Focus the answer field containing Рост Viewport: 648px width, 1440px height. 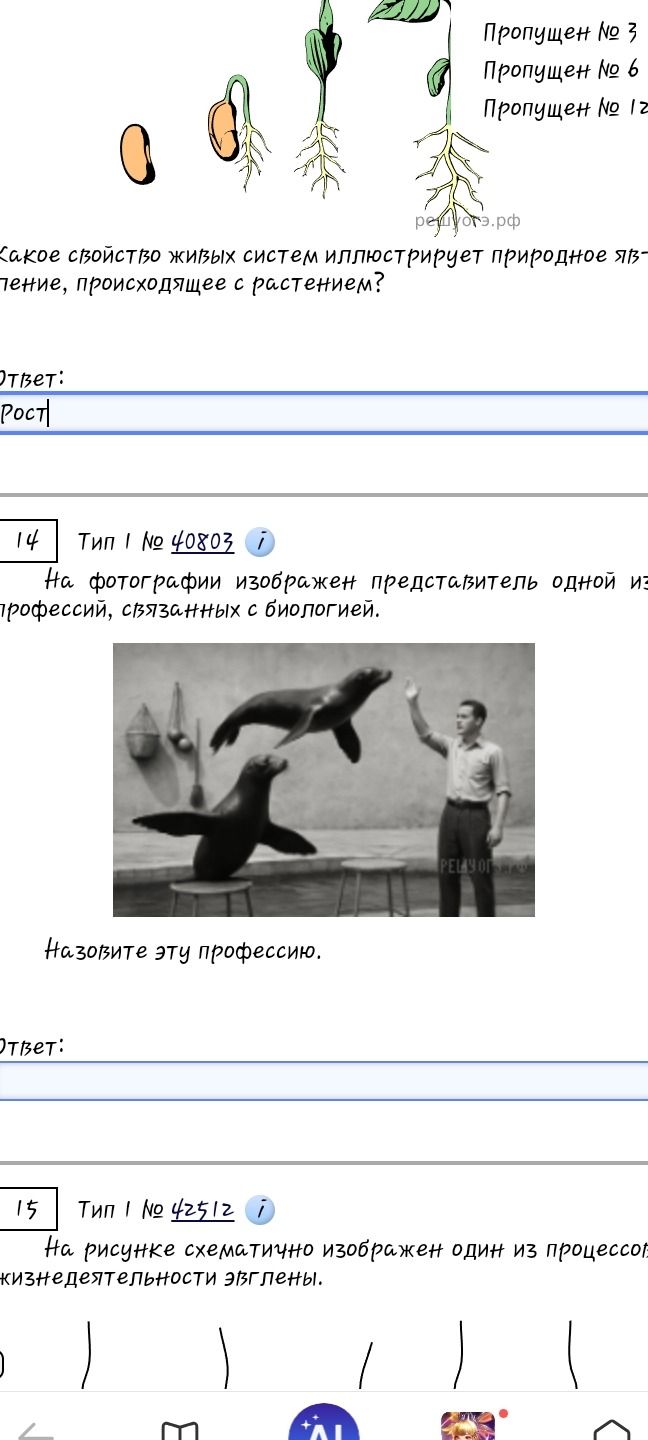pos(324,413)
